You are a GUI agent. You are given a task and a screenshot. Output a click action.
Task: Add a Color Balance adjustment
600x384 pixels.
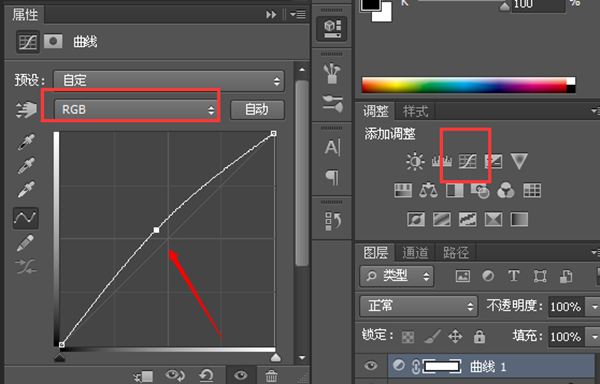click(x=428, y=190)
